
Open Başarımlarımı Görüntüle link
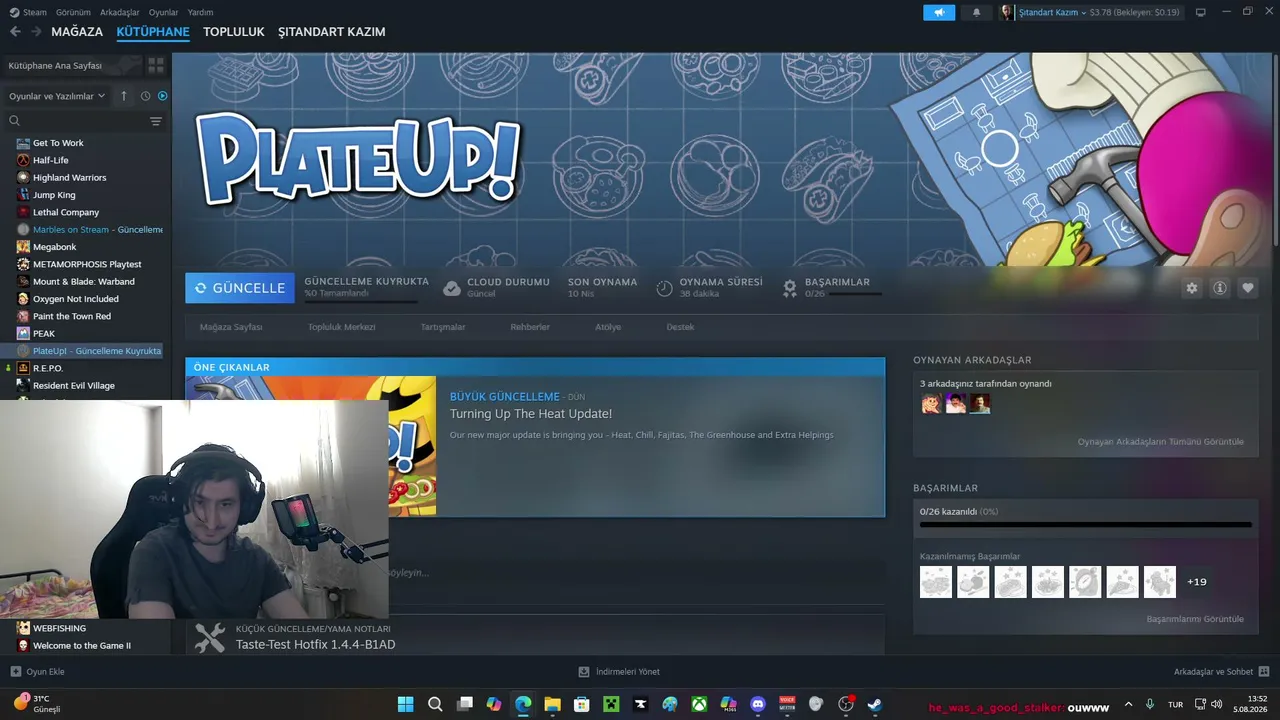click(1195, 619)
